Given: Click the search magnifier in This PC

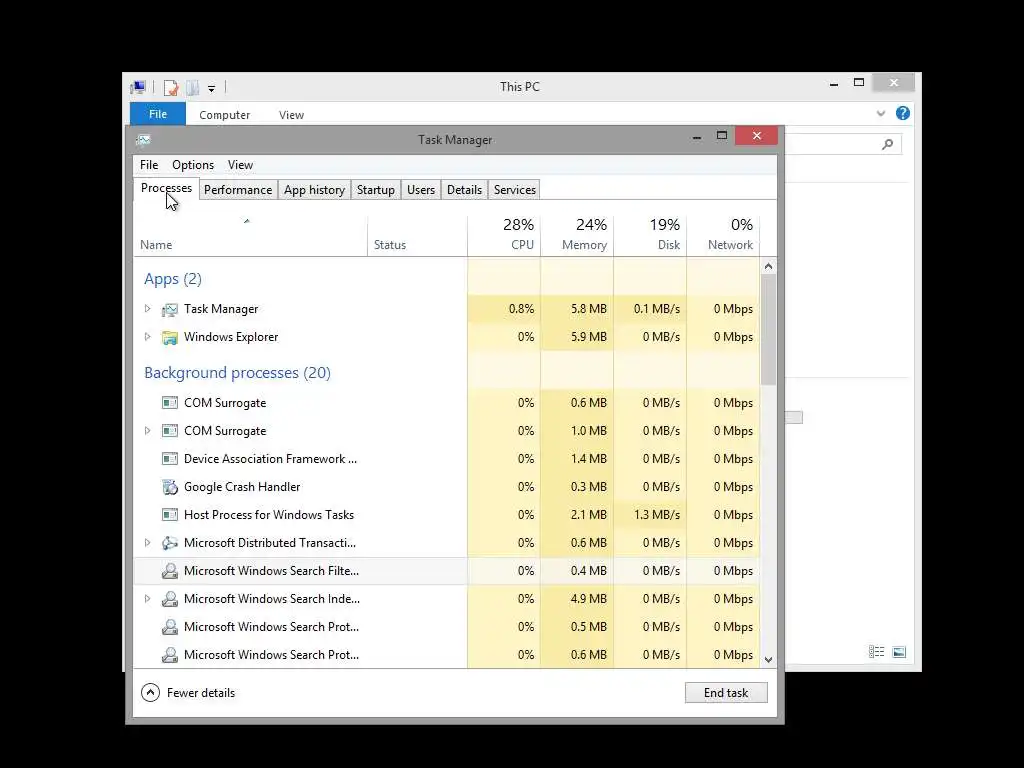Looking at the screenshot, I should tap(887, 144).
